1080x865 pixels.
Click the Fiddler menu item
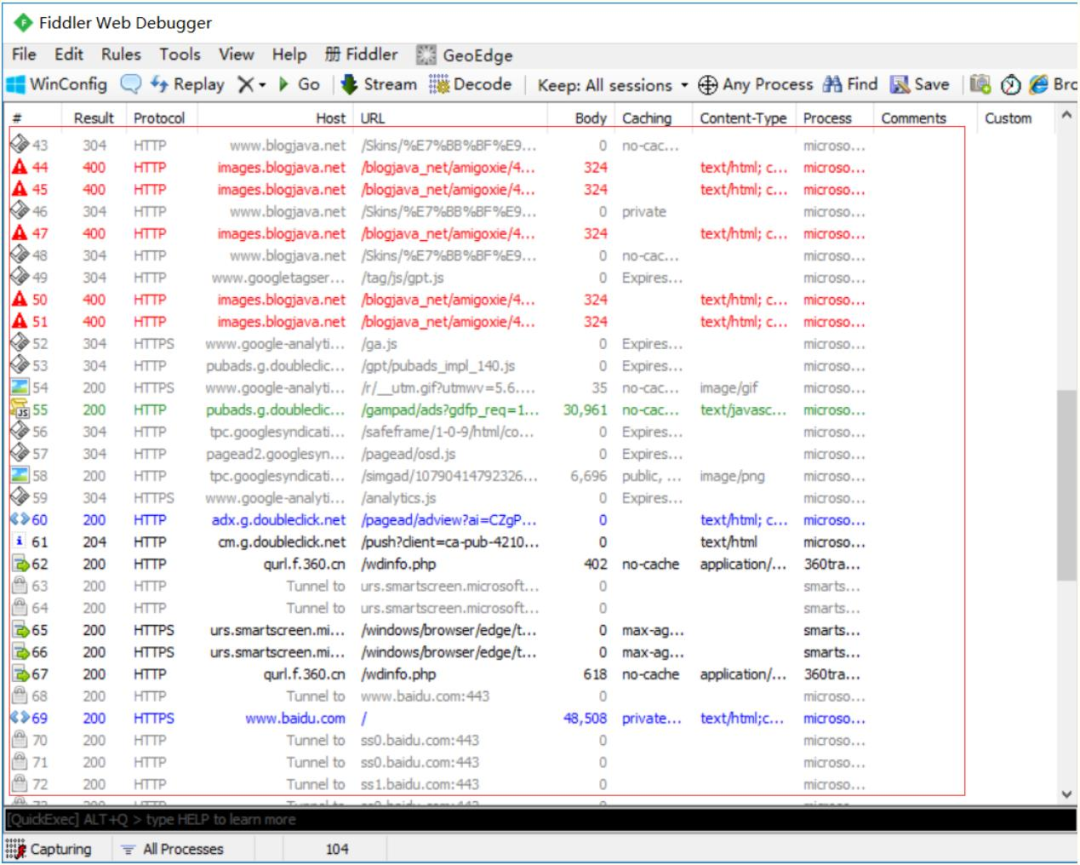362,54
